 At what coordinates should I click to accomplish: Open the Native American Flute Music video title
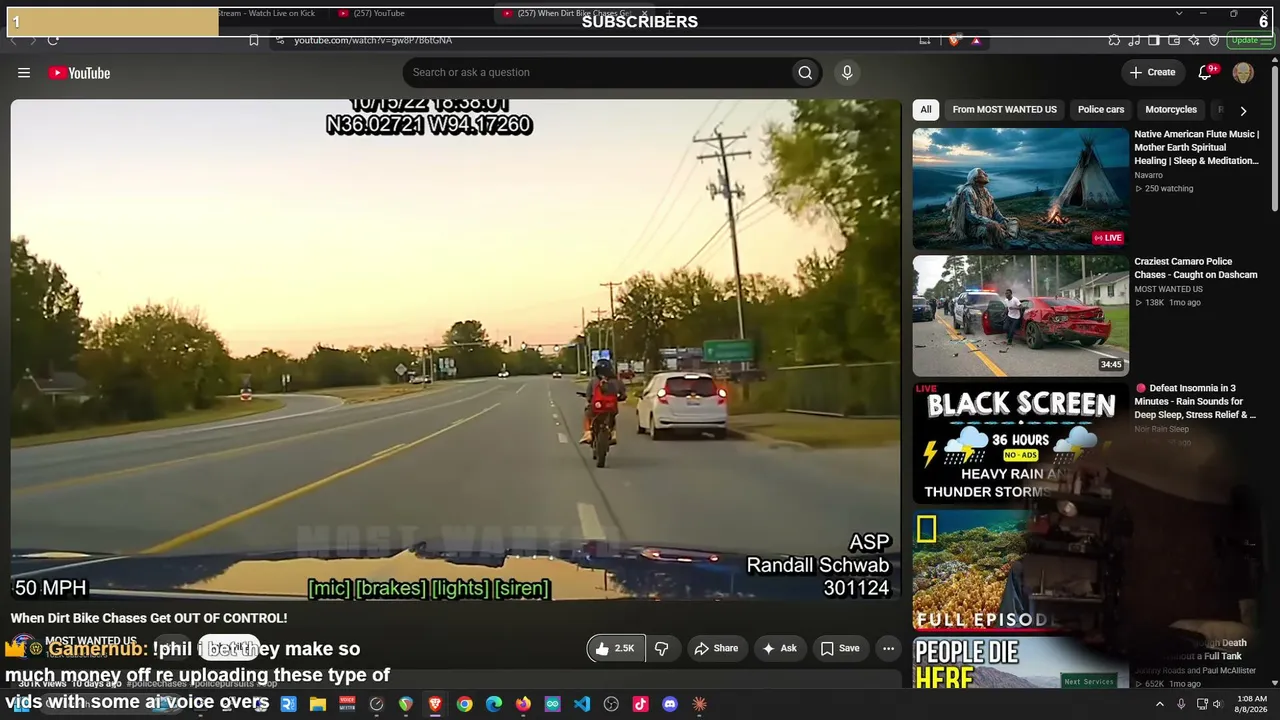1196,147
